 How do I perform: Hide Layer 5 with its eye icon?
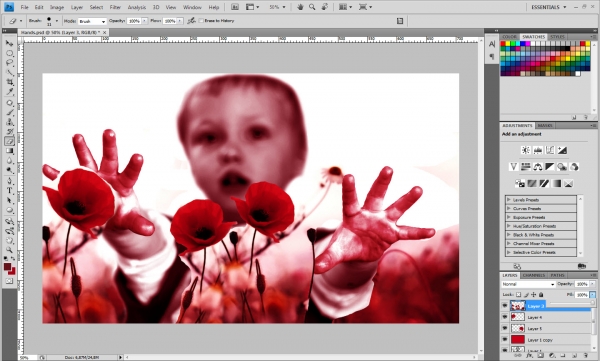505,328
